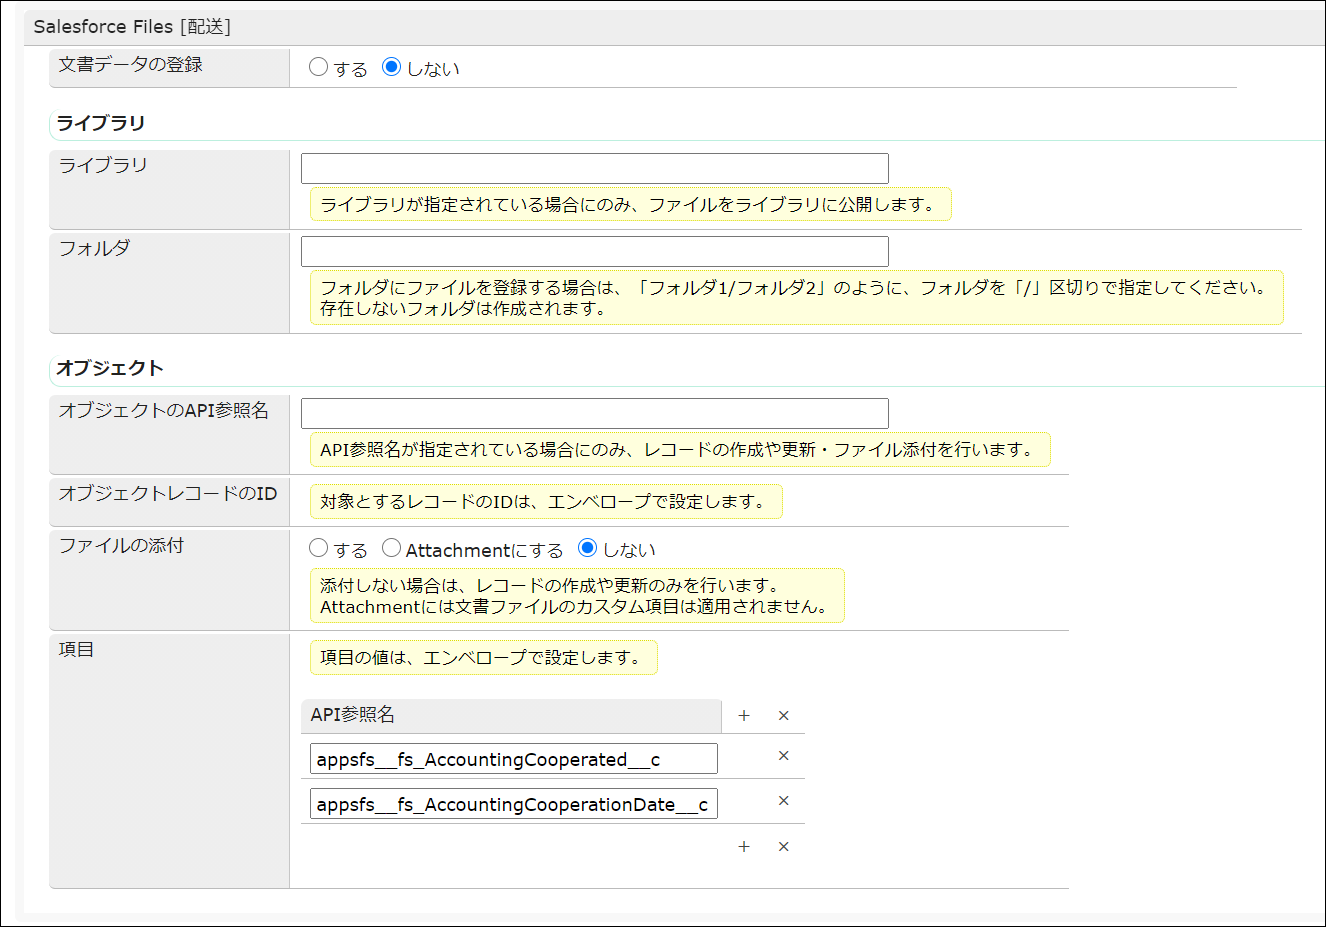Edit the appsfs__fs_AccountingCooperationDate__c field
The width and height of the screenshot is (1326, 927).
[x=512, y=803]
